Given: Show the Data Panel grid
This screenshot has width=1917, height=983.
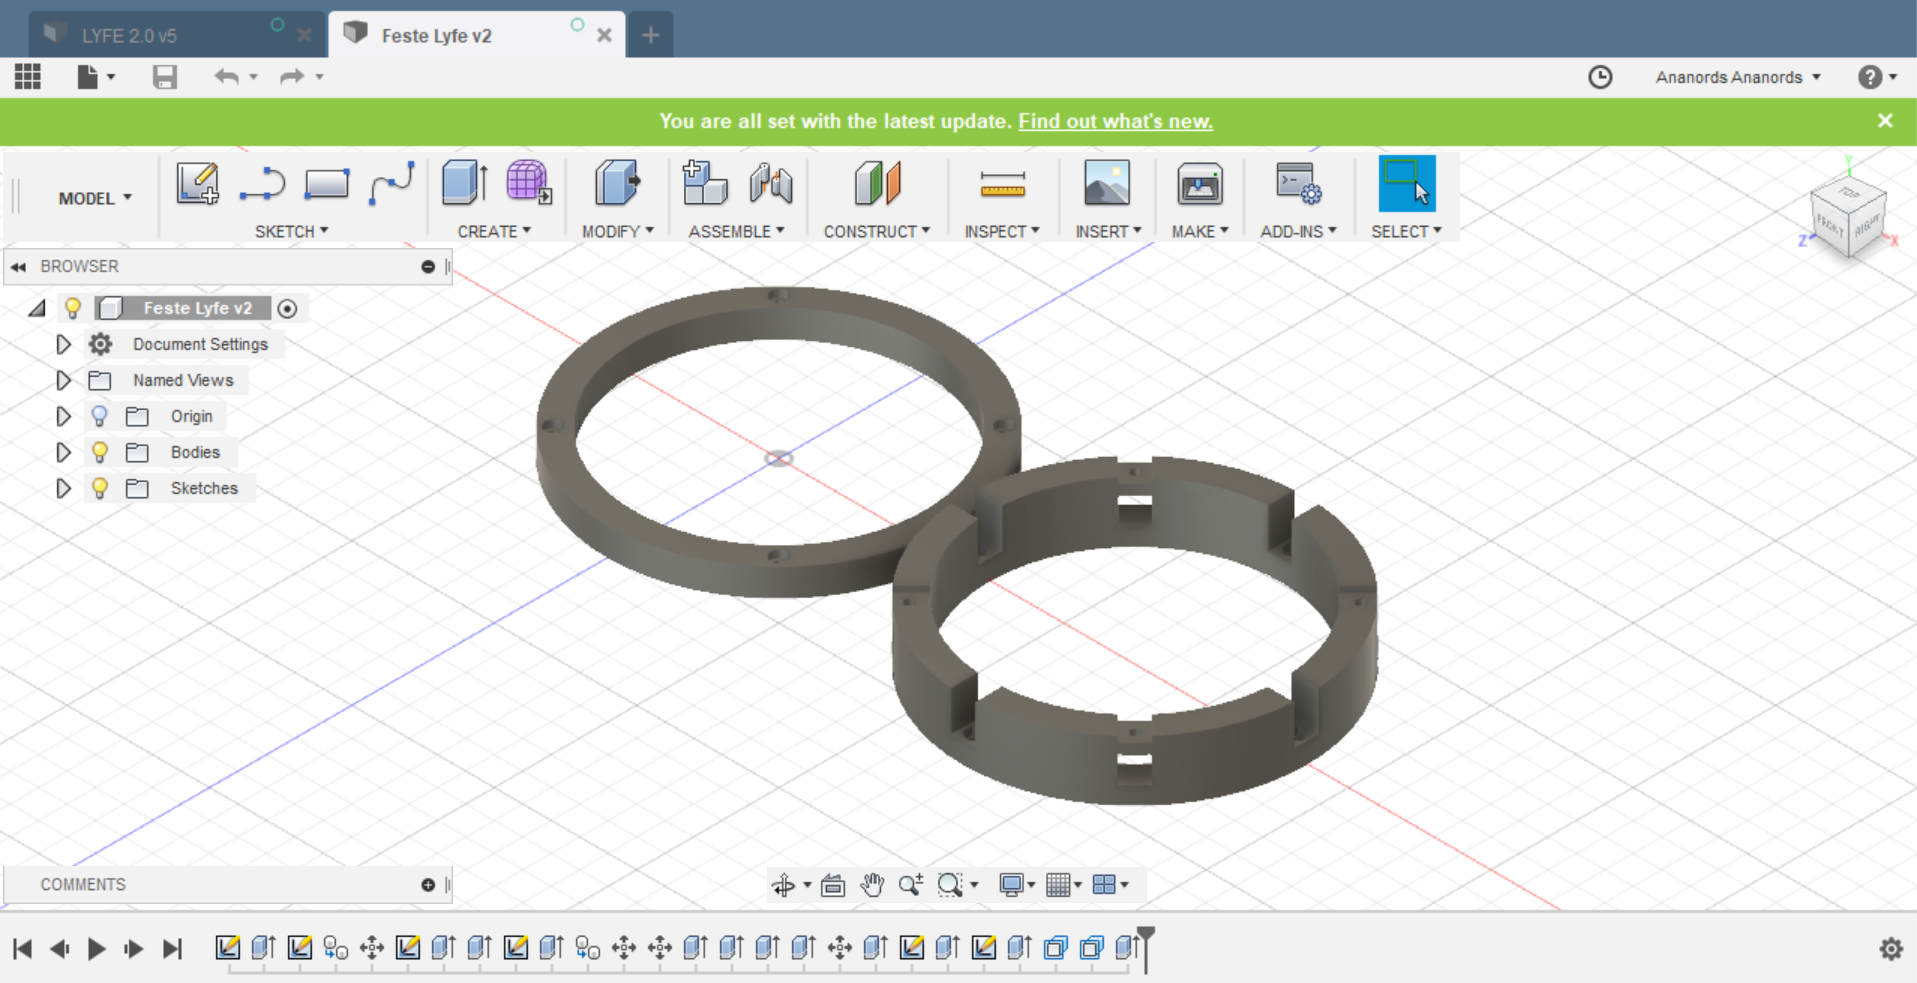Looking at the screenshot, I should [28, 76].
